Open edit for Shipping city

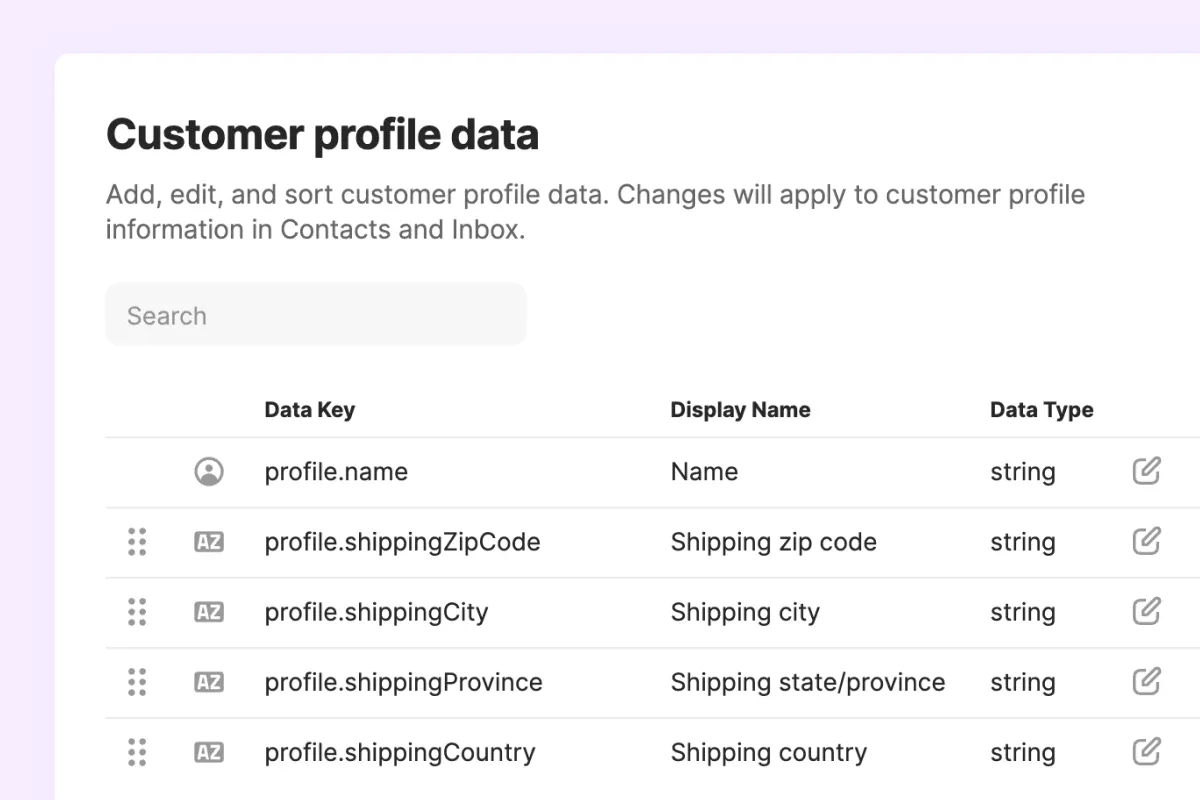coord(1146,612)
